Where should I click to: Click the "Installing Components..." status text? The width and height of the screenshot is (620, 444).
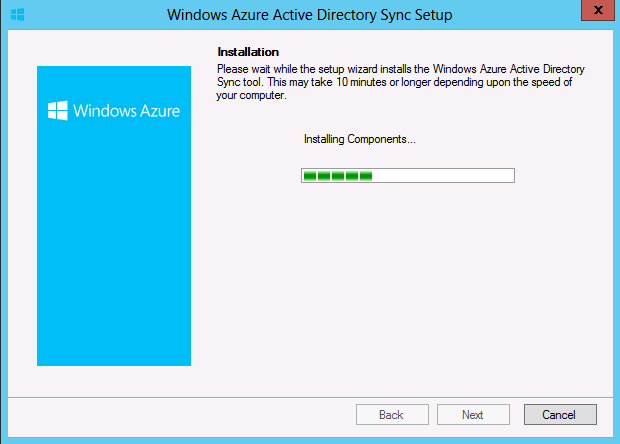click(359, 139)
